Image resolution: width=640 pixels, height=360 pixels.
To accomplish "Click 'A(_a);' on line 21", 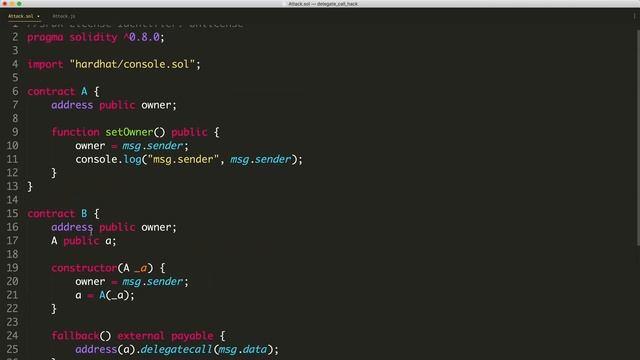I will [117, 295].
